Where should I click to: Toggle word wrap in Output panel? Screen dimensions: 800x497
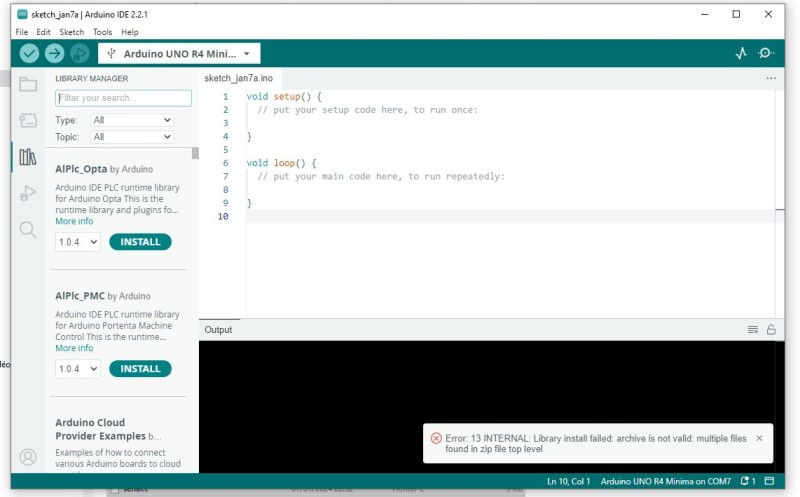pyautogui.click(x=753, y=330)
